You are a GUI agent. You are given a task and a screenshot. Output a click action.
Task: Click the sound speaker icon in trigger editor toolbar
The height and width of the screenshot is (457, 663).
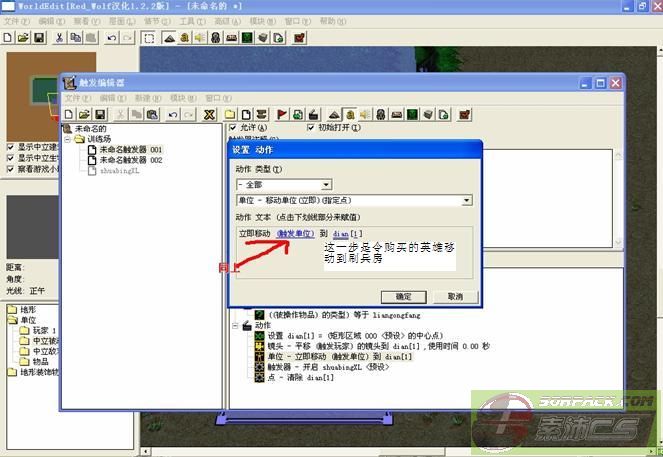tap(367, 115)
